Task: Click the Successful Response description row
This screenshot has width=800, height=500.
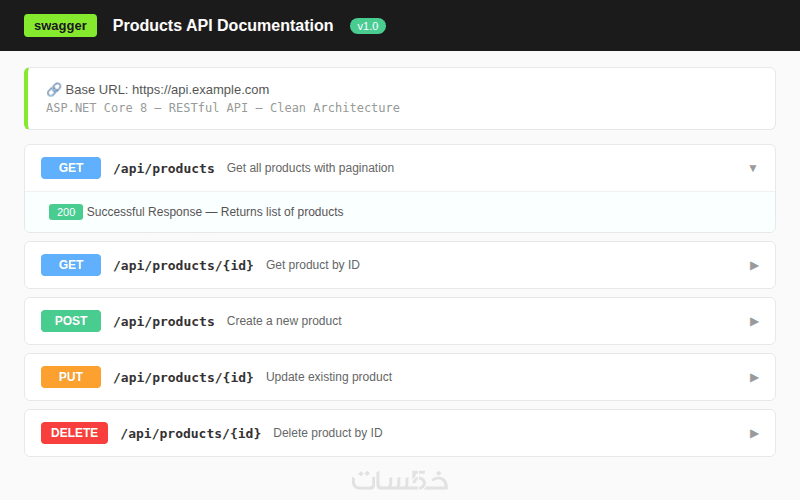Action: pyautogui.click(x=215, y=212)
